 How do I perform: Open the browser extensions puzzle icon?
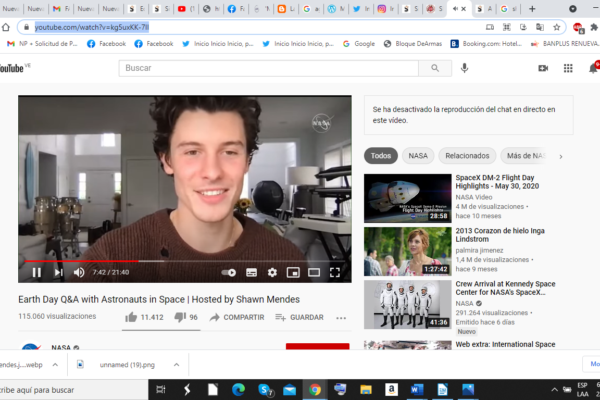594,27
